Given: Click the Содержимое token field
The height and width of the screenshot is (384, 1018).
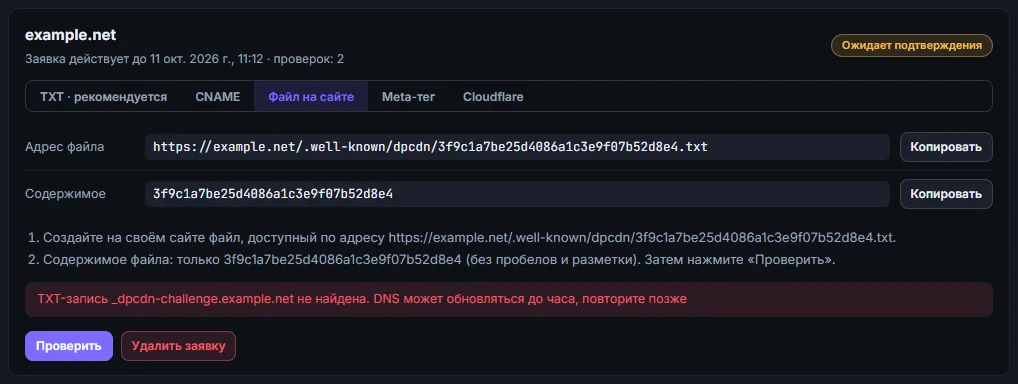Looking at the screenshot, I should click(517, 194).
